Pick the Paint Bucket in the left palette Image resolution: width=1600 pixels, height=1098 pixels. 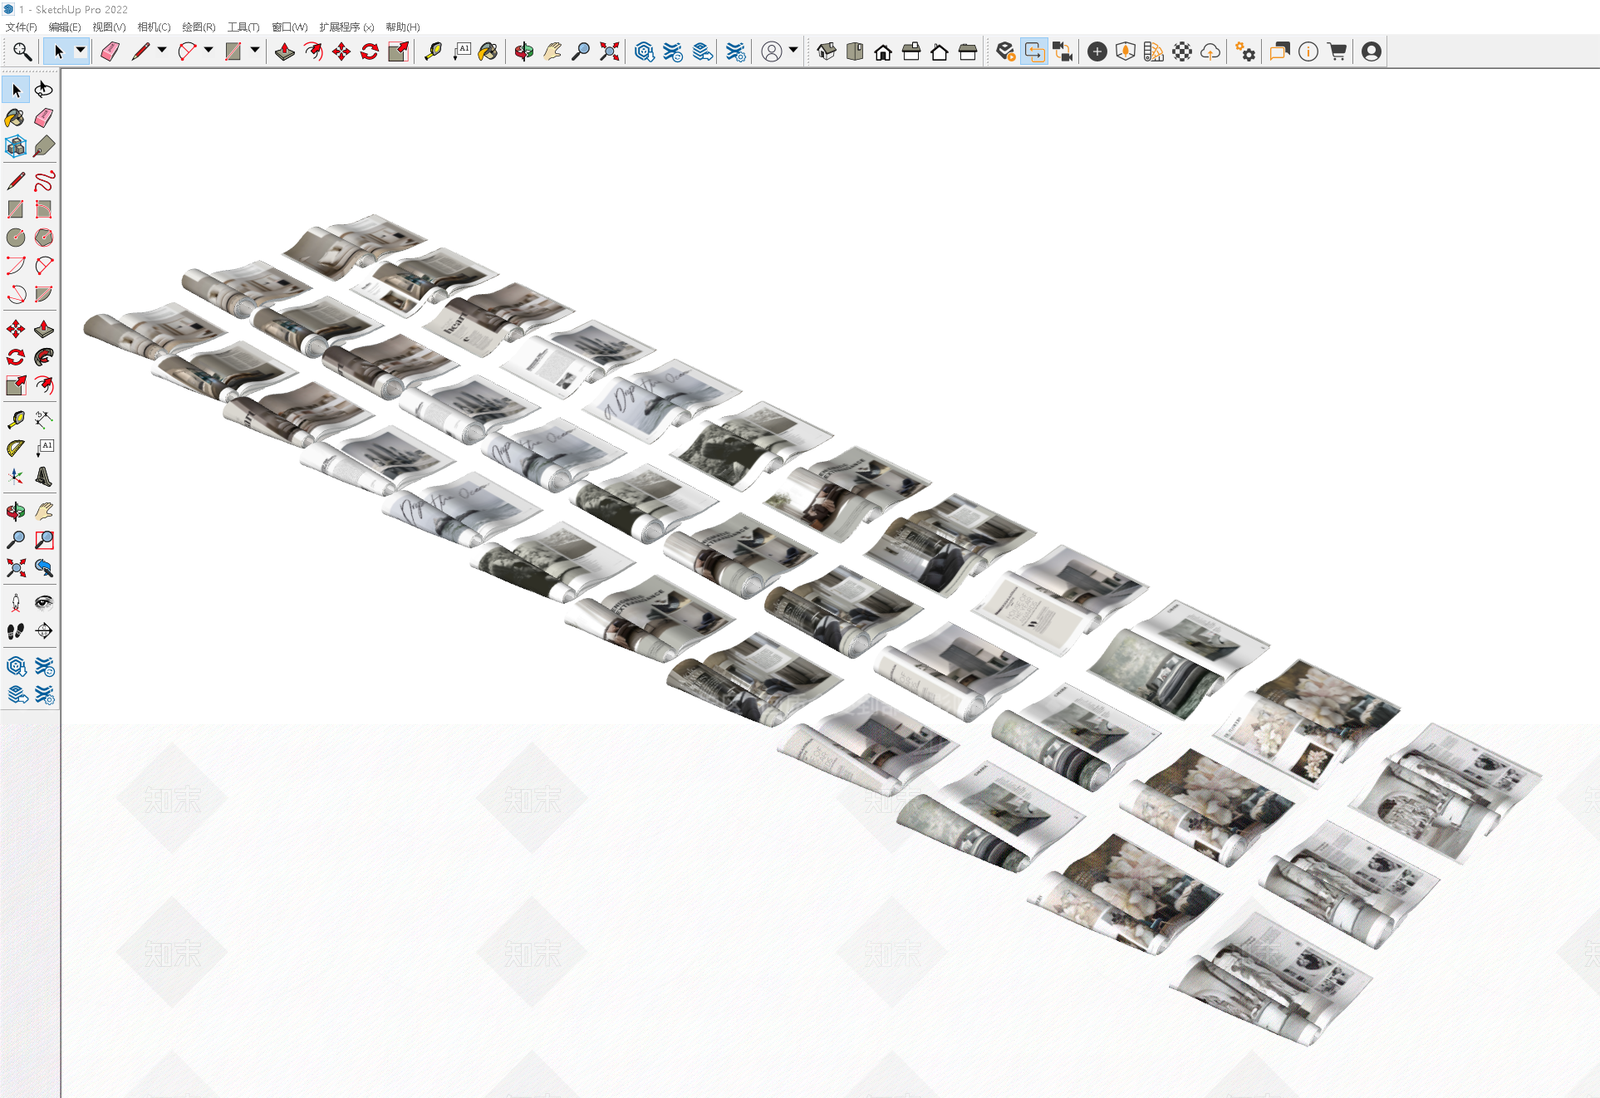coord(16,119)
